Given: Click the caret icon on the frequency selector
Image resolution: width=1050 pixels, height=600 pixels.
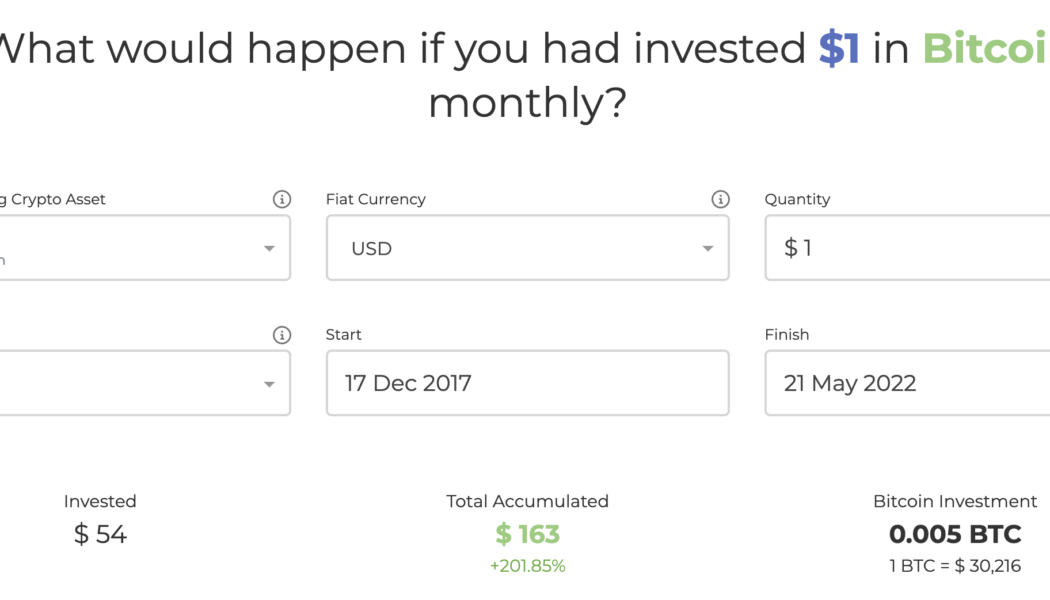Looking at the screenshot, I should click(269, 383).
